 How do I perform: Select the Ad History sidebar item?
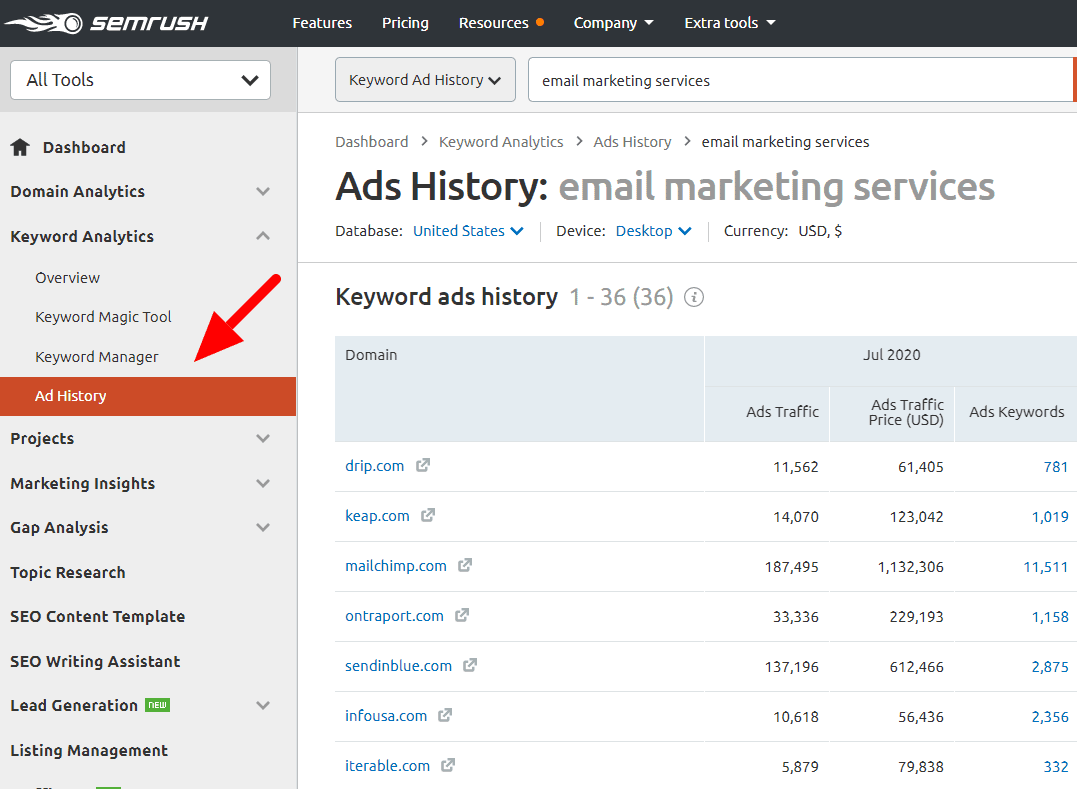click(148, 396)
